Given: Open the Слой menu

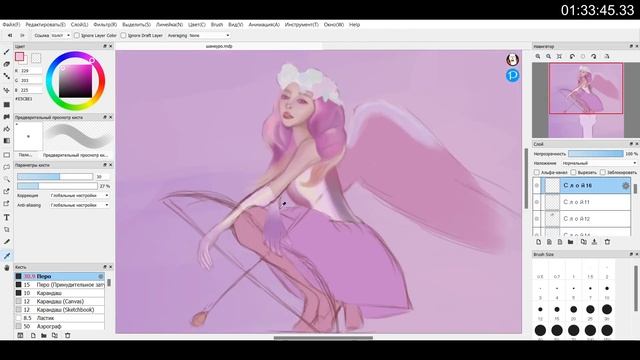Looking at the screenshot, I should 79,24.
